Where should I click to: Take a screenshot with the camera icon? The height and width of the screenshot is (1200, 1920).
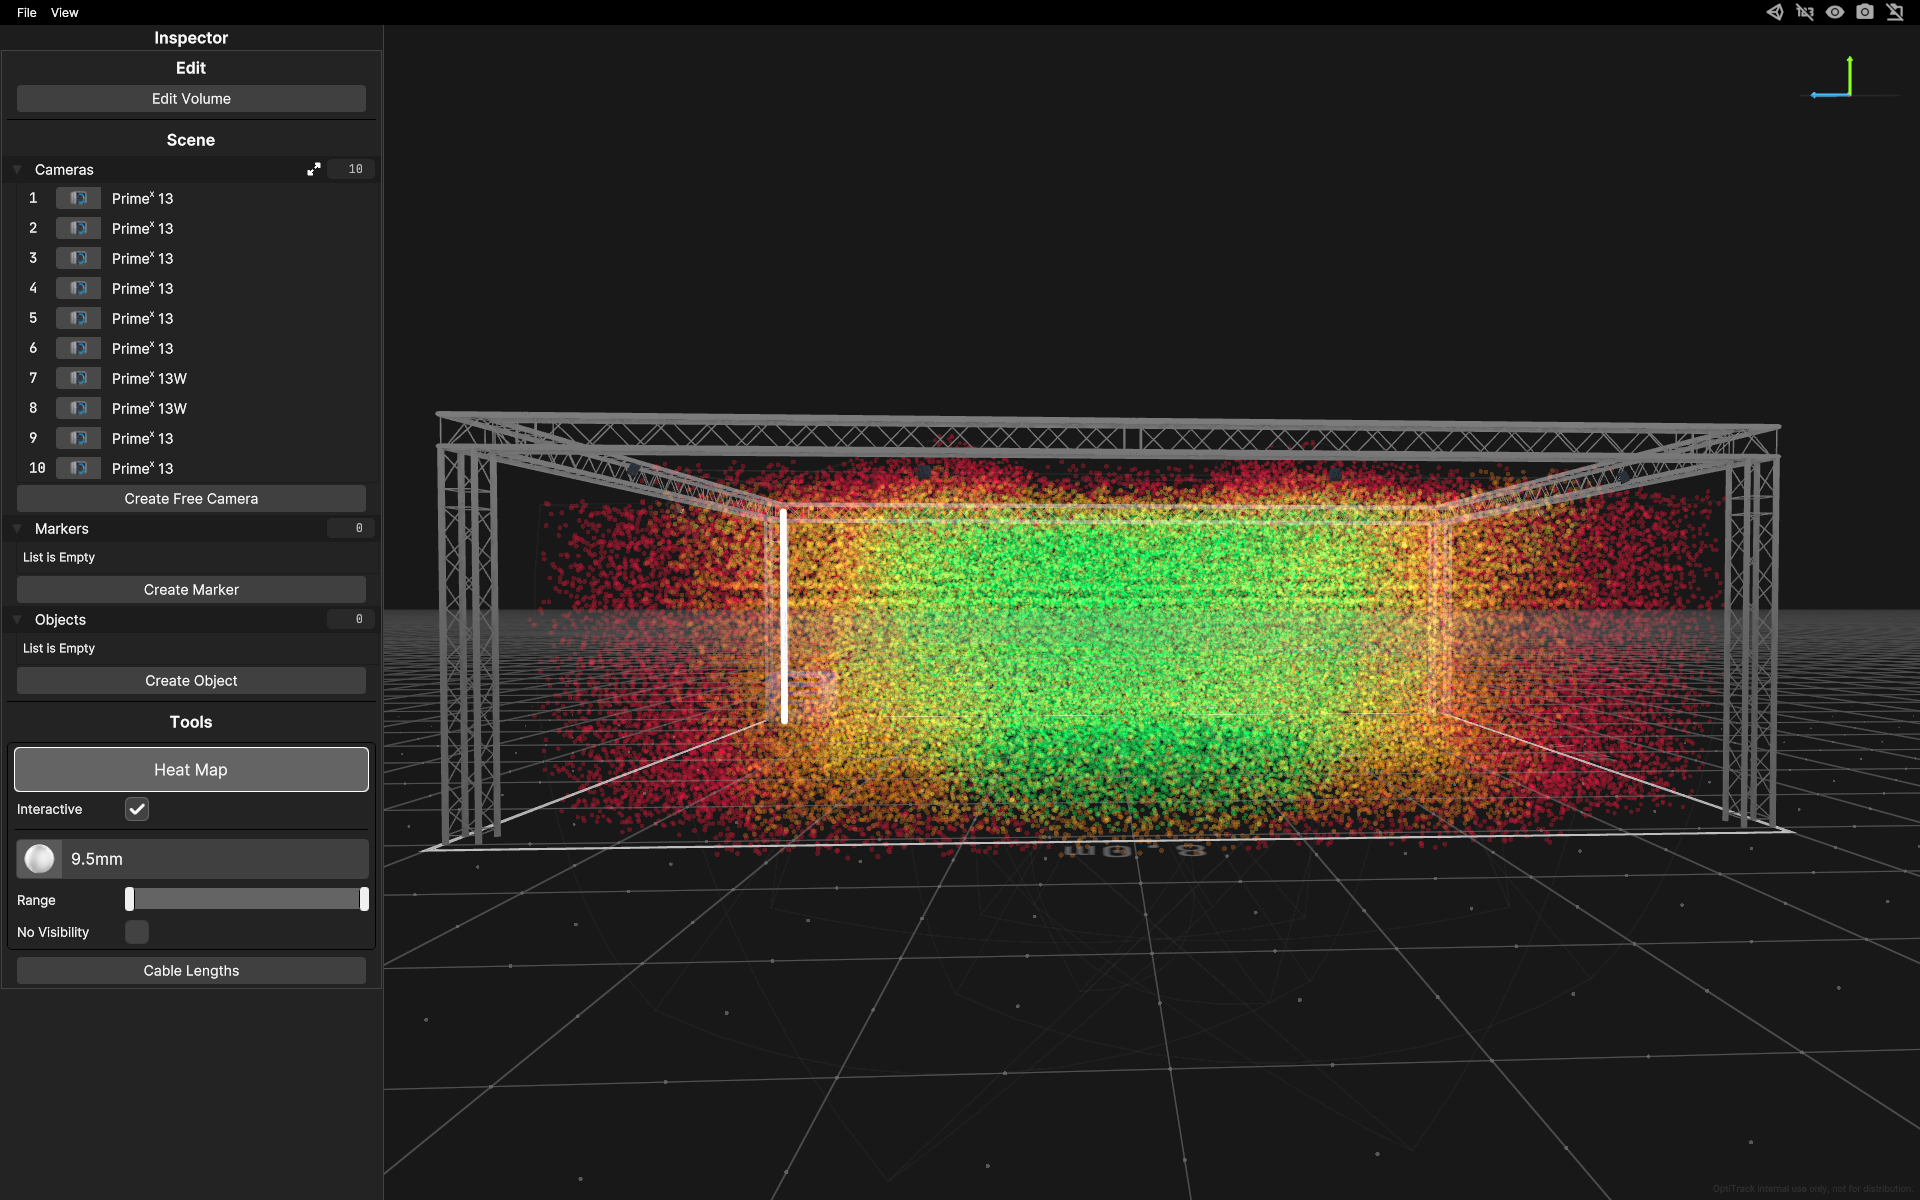point(1866,12)
